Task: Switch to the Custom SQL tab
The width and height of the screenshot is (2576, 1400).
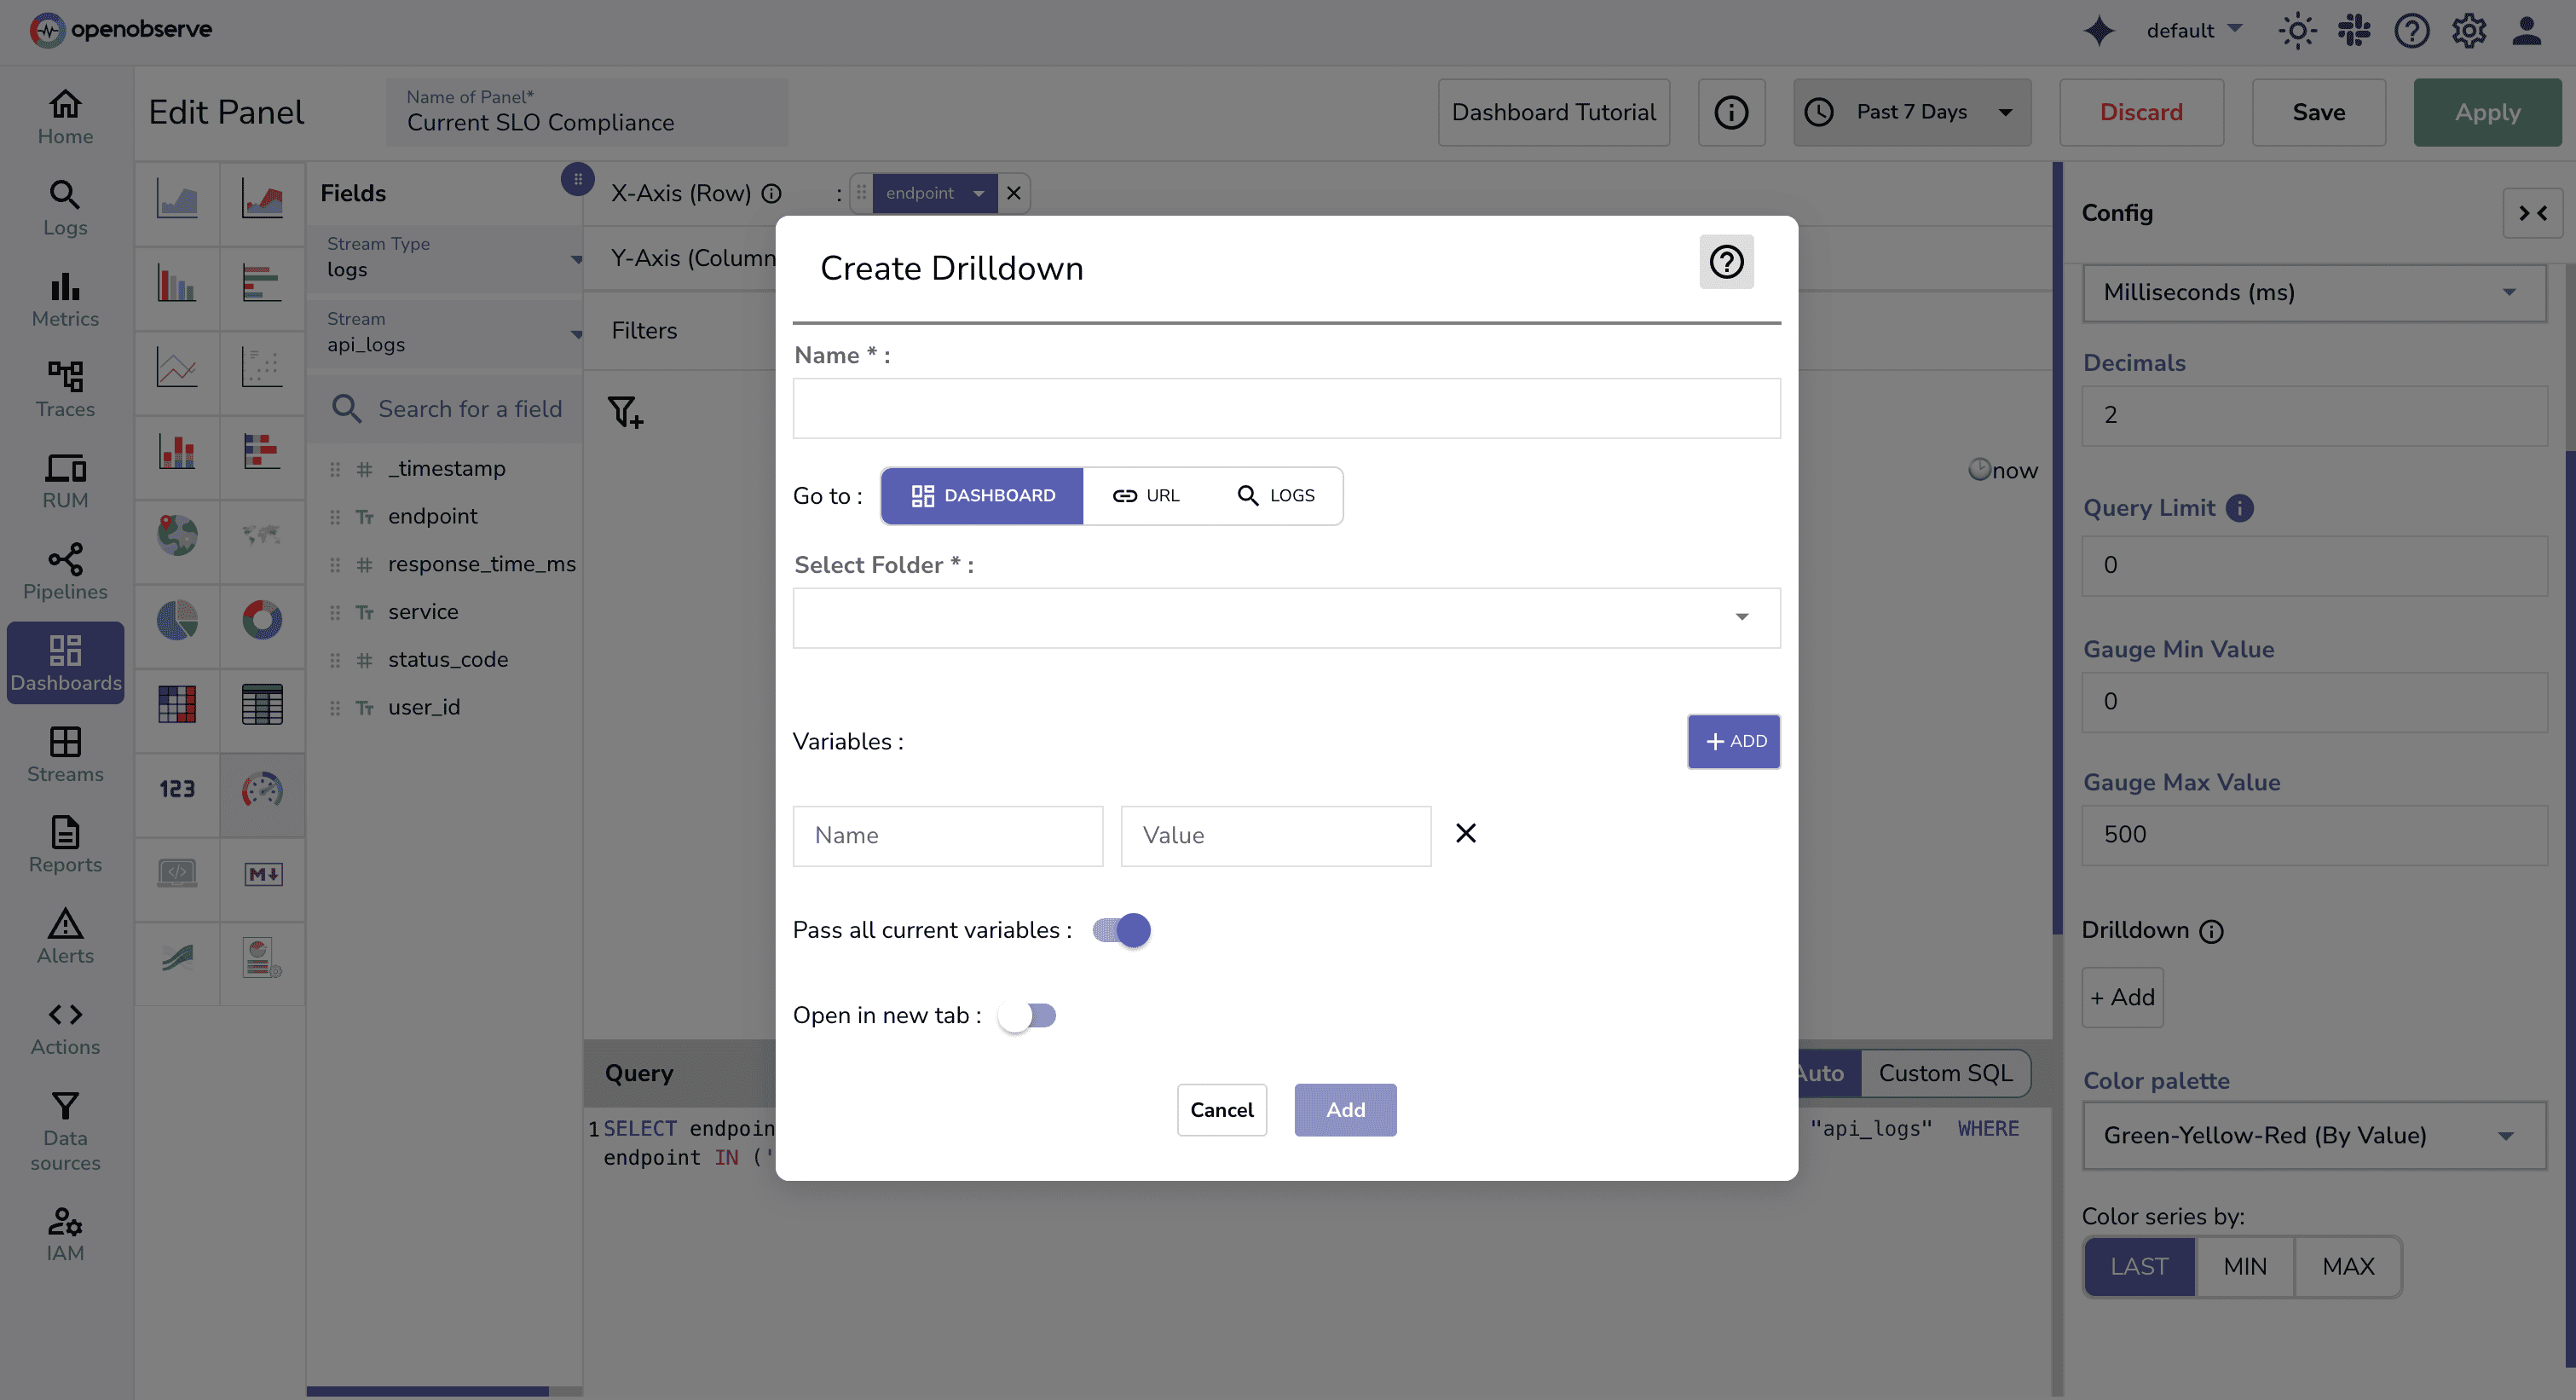Action: pos(1945,1073)
